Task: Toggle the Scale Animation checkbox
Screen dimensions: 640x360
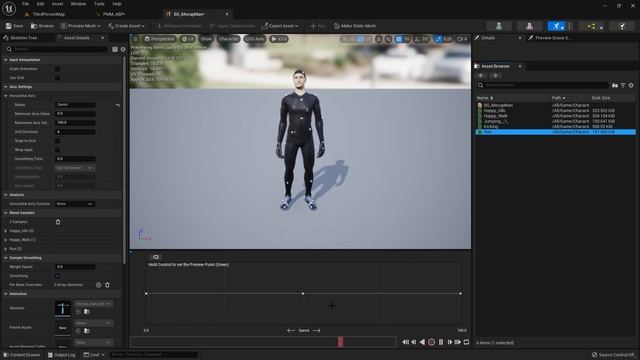Action: [x=57, y=69]
